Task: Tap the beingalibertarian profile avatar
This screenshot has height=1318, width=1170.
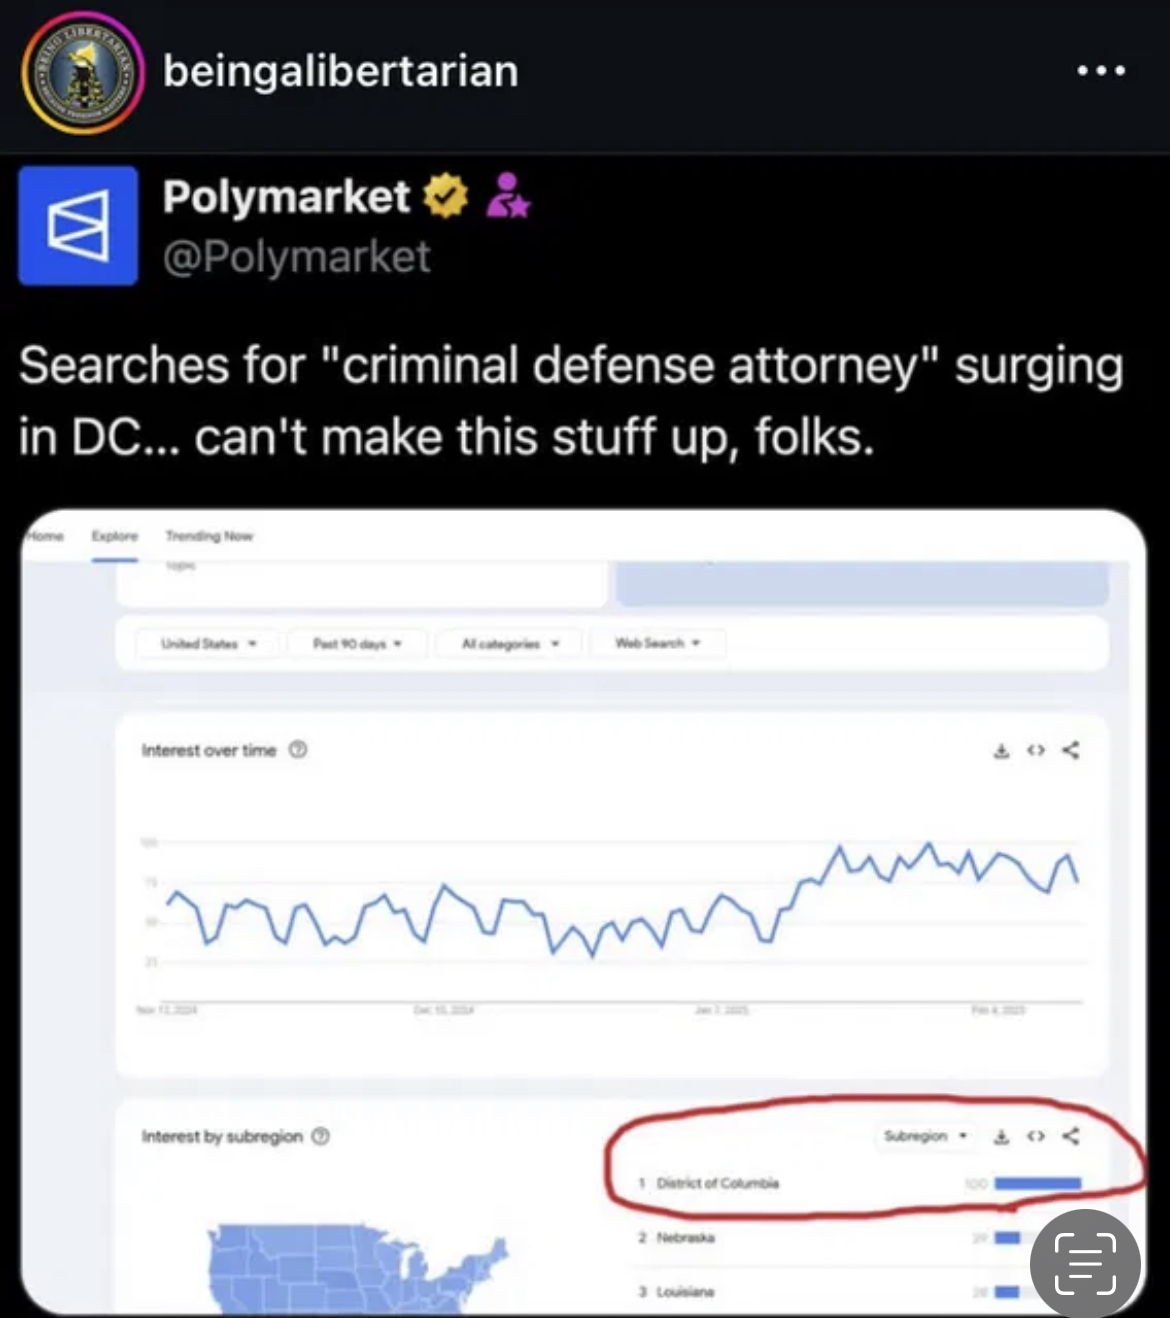Action: click(83, 73)
